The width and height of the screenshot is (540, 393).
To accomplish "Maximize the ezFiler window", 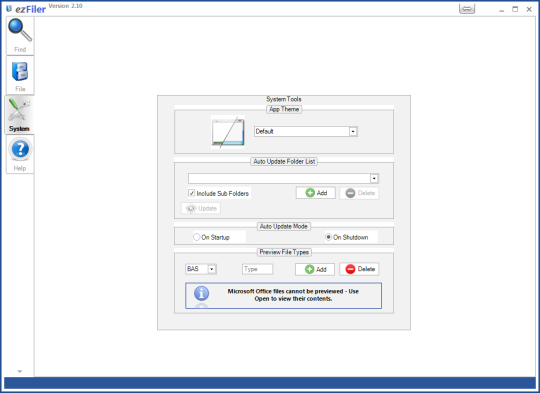I will [515, 9].
